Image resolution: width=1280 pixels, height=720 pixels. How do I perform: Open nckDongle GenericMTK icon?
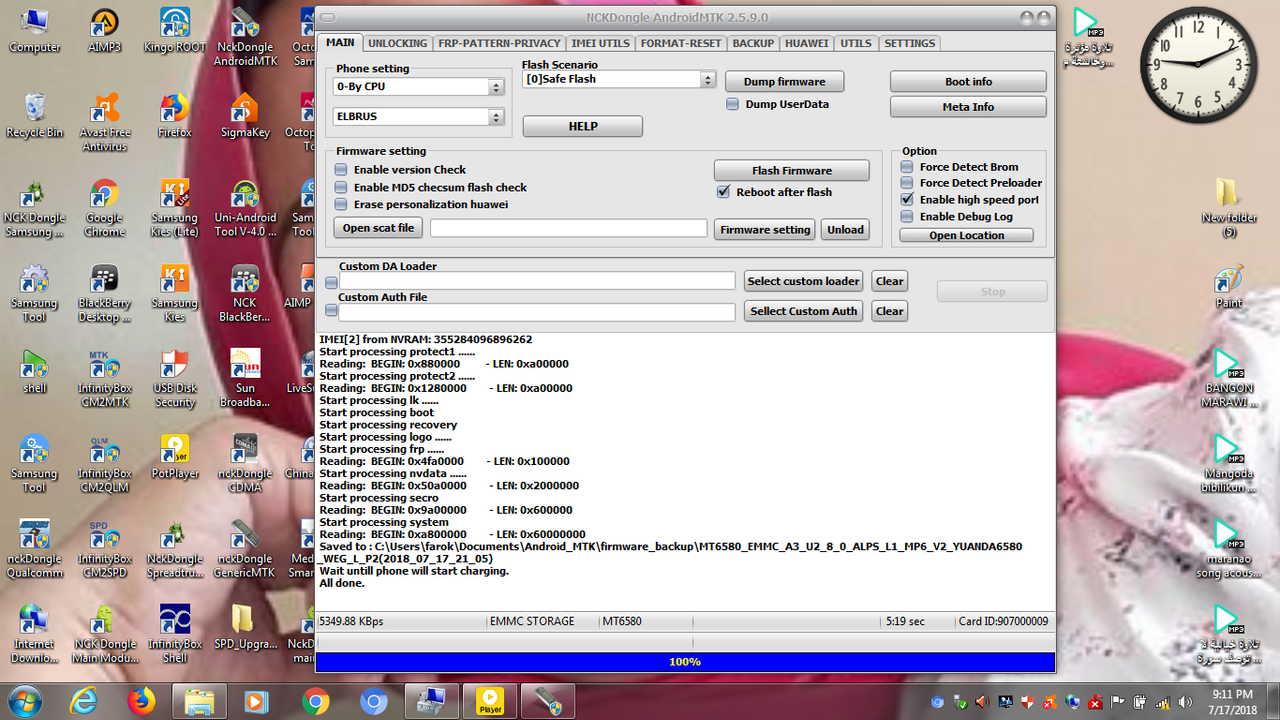pos(245,548)
